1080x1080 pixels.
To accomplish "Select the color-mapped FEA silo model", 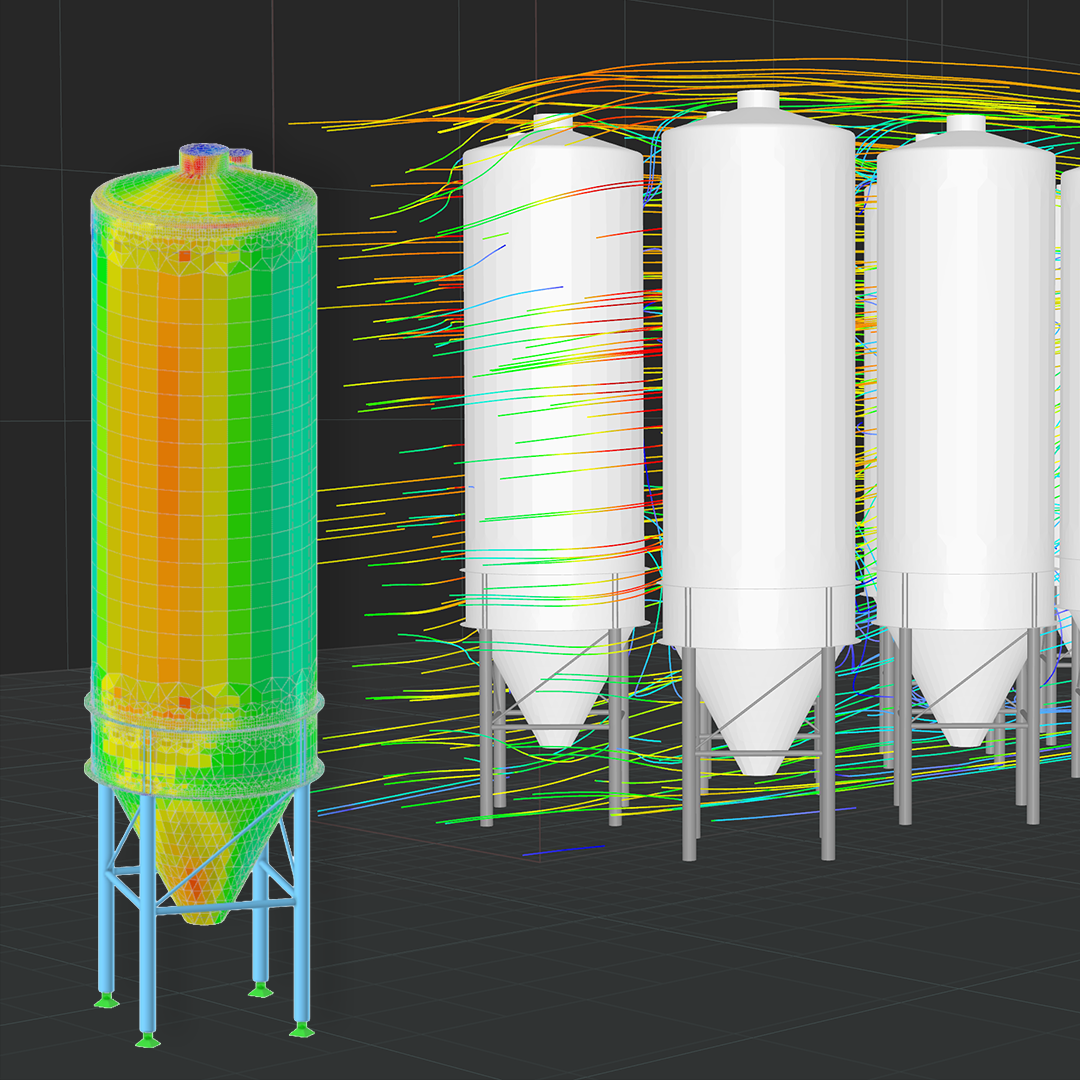I will tap(200, 450).
